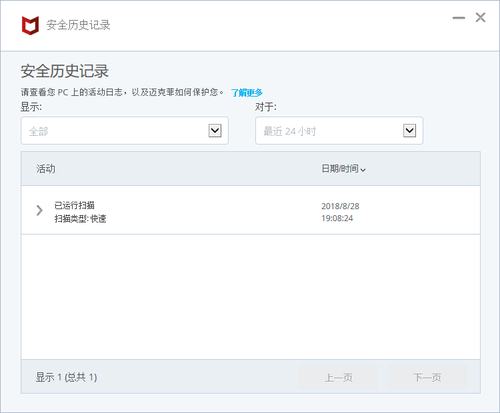Sort by the 日期/时间 column header
The width and height of the screenshot is (500, 413).
coord(343,169)
